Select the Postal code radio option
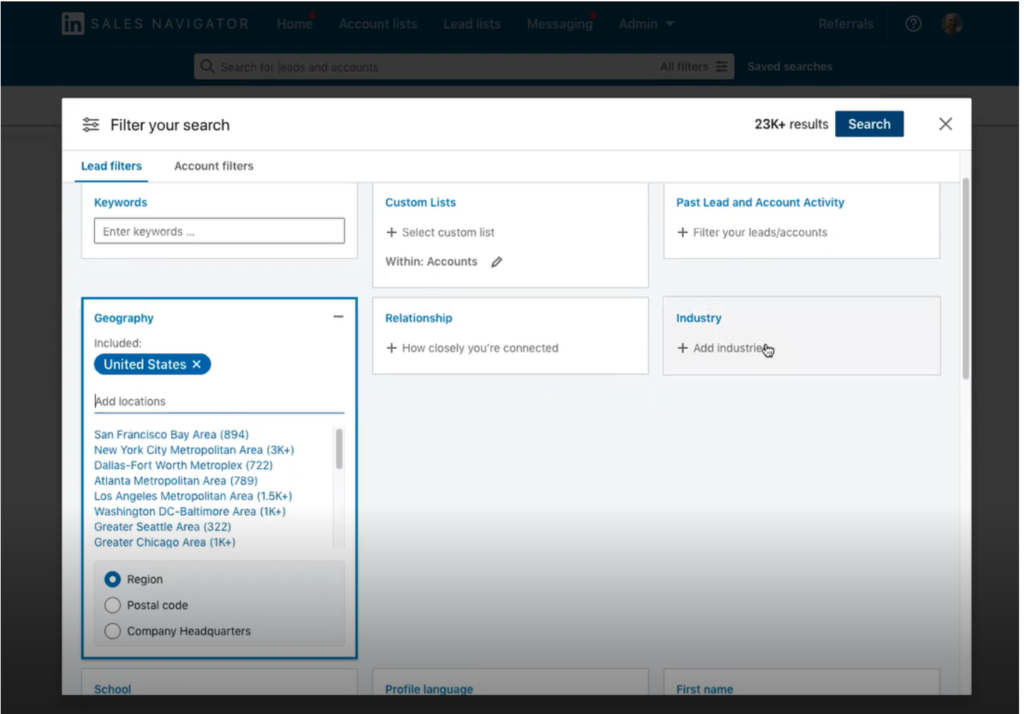Image resolution: width=1024 pixels, height=714 pixels. click(112, 606)
